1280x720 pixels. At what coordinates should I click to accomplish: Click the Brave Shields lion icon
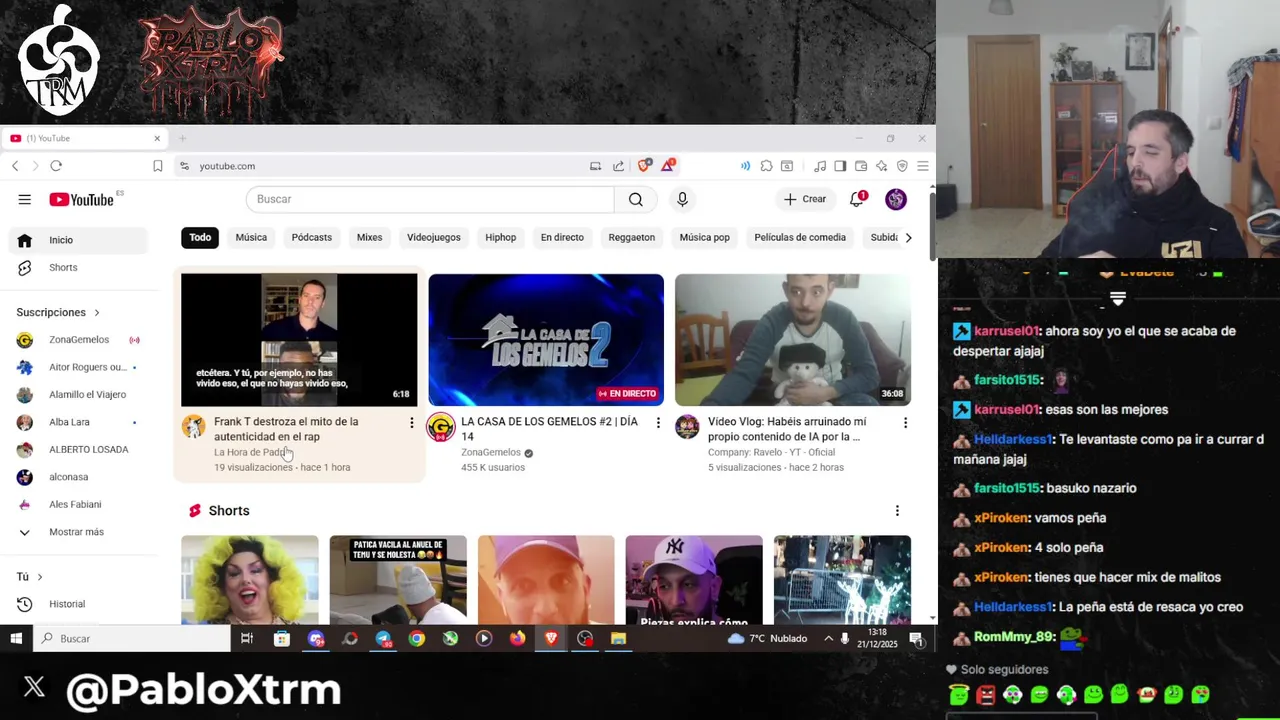644,166
